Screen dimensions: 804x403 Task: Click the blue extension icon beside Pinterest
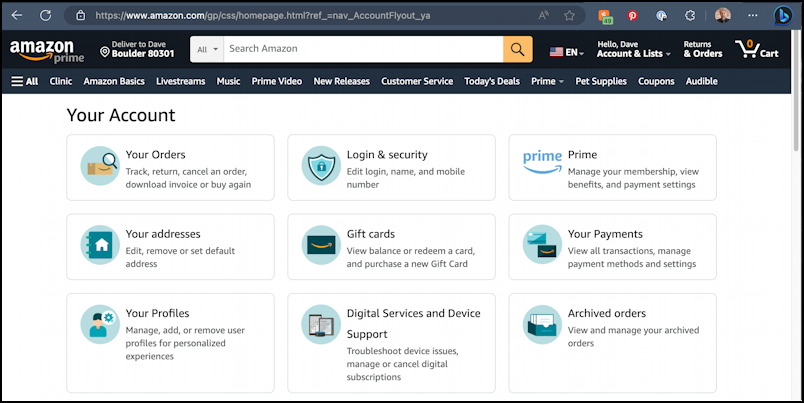point(661,16)
